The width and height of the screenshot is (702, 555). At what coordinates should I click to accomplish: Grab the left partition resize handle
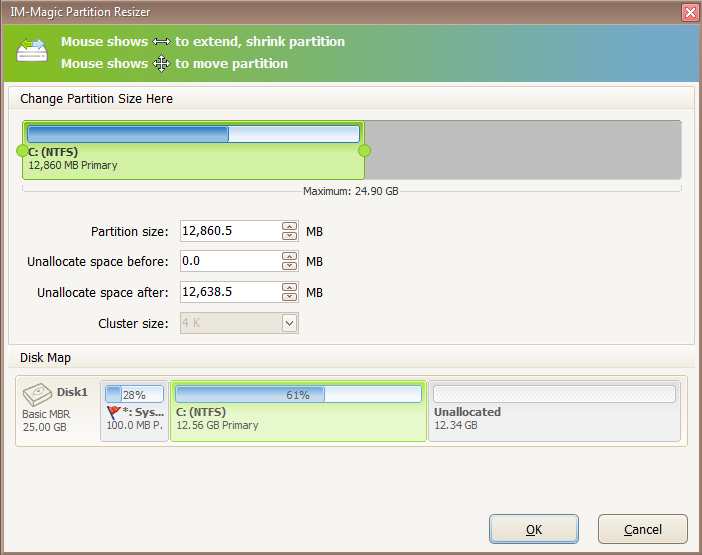22,151
